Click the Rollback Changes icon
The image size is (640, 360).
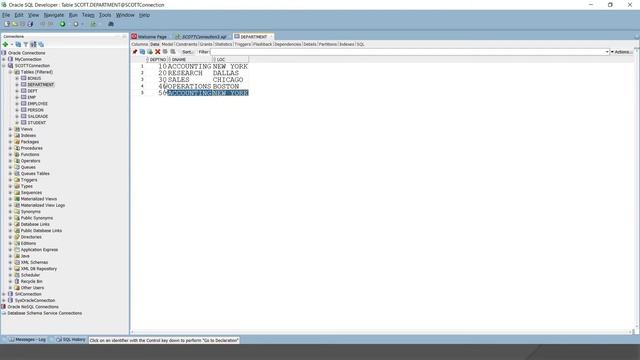tap(173, 52)
